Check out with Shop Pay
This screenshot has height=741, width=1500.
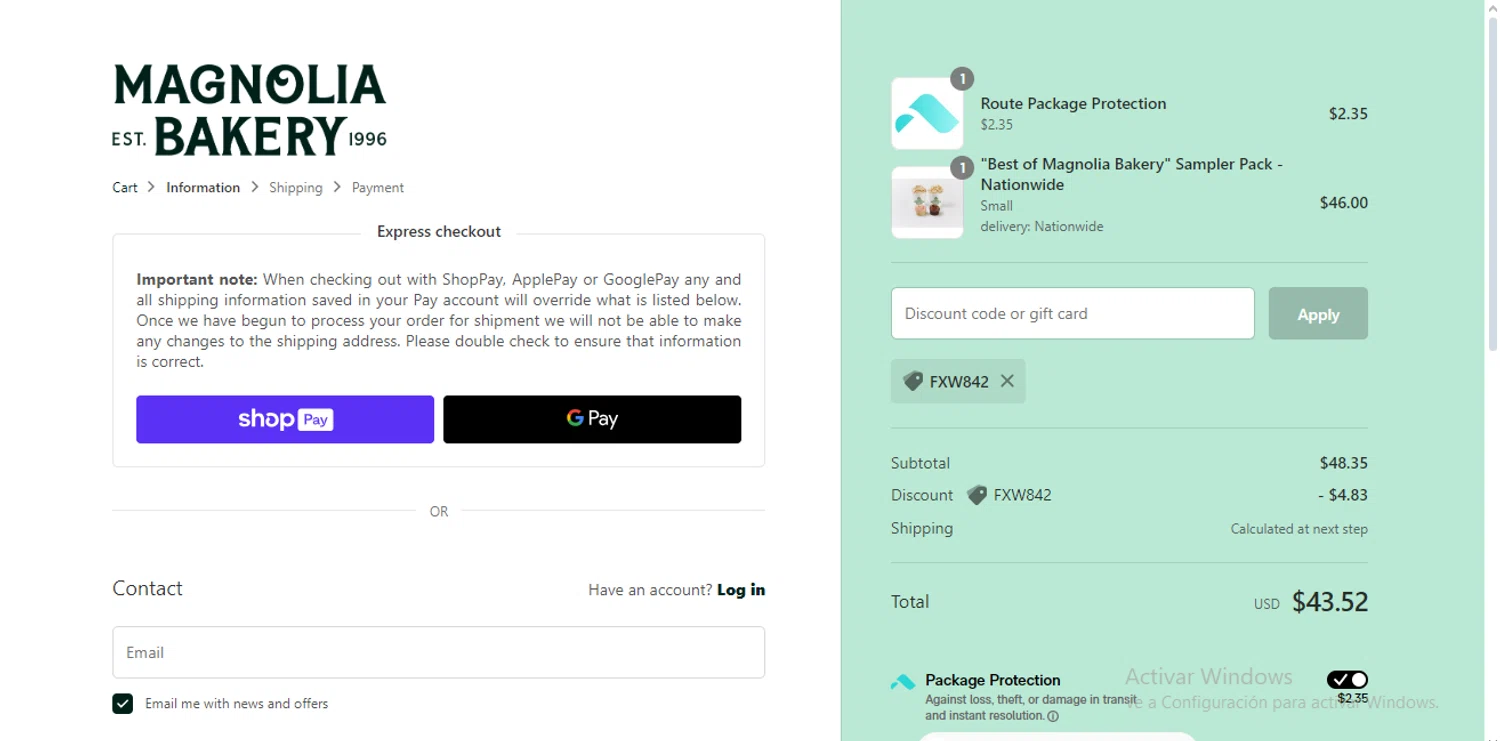[285, 419]
